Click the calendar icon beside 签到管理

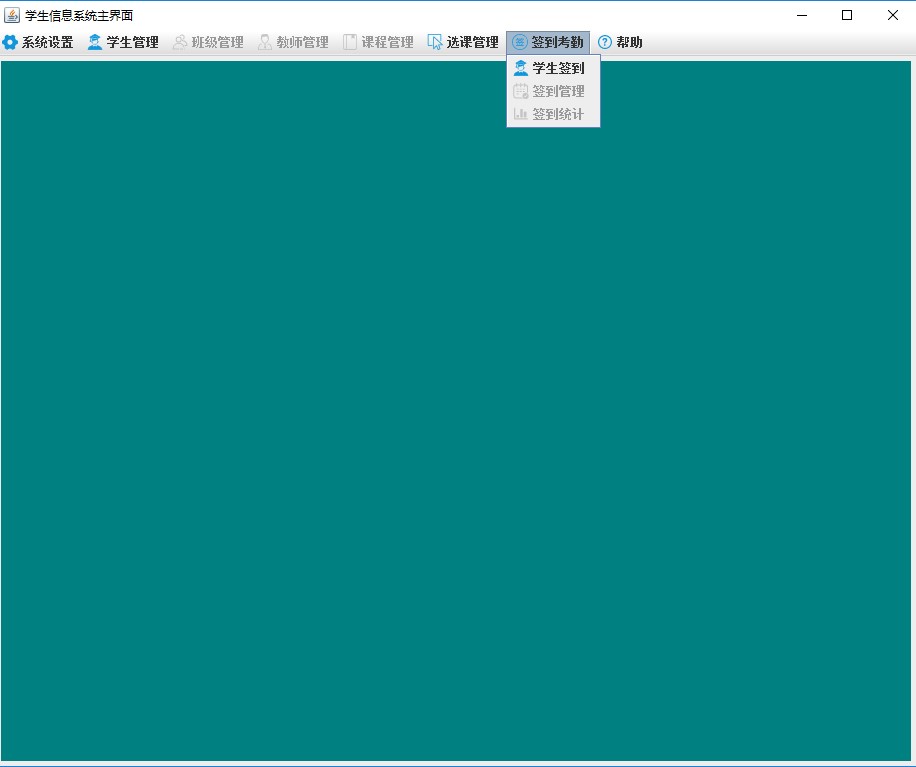[x=521, y=91]
